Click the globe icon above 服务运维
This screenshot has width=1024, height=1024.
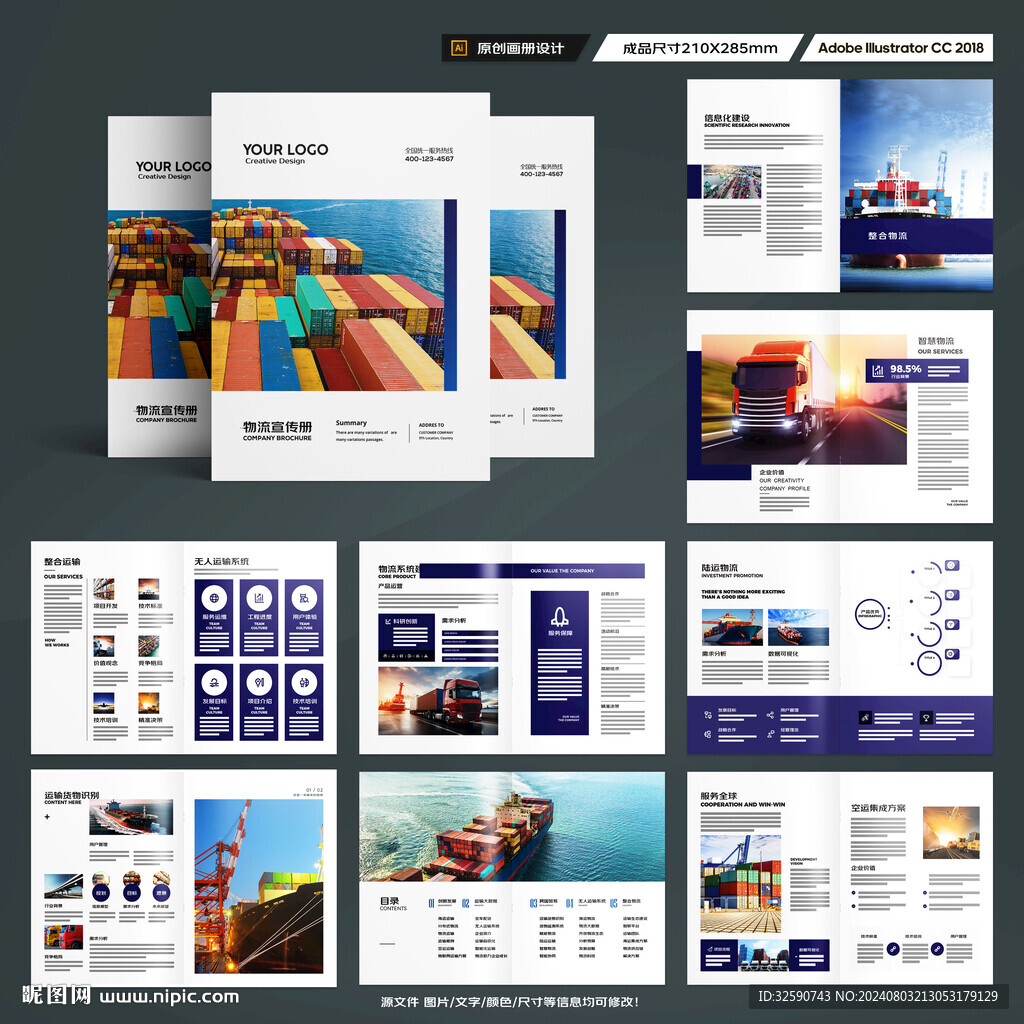click(214, 598)
